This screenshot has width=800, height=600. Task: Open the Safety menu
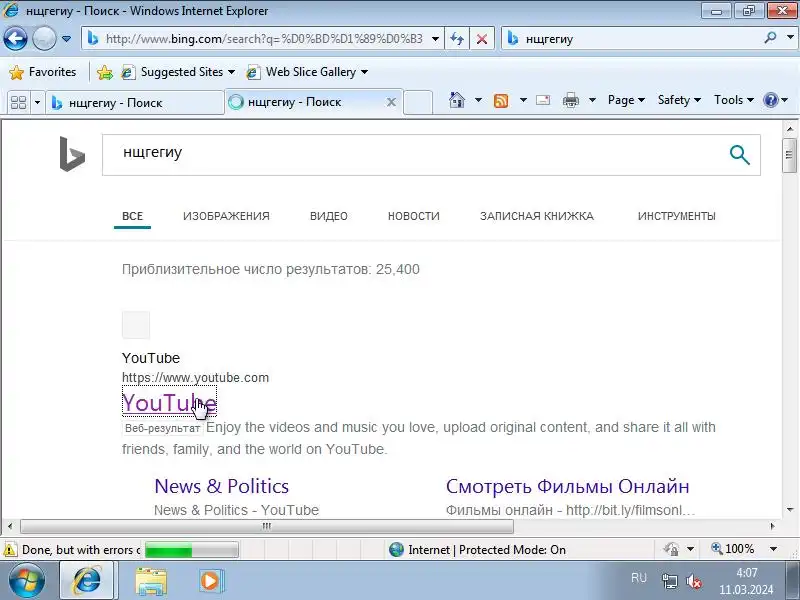tap(679, 100)
